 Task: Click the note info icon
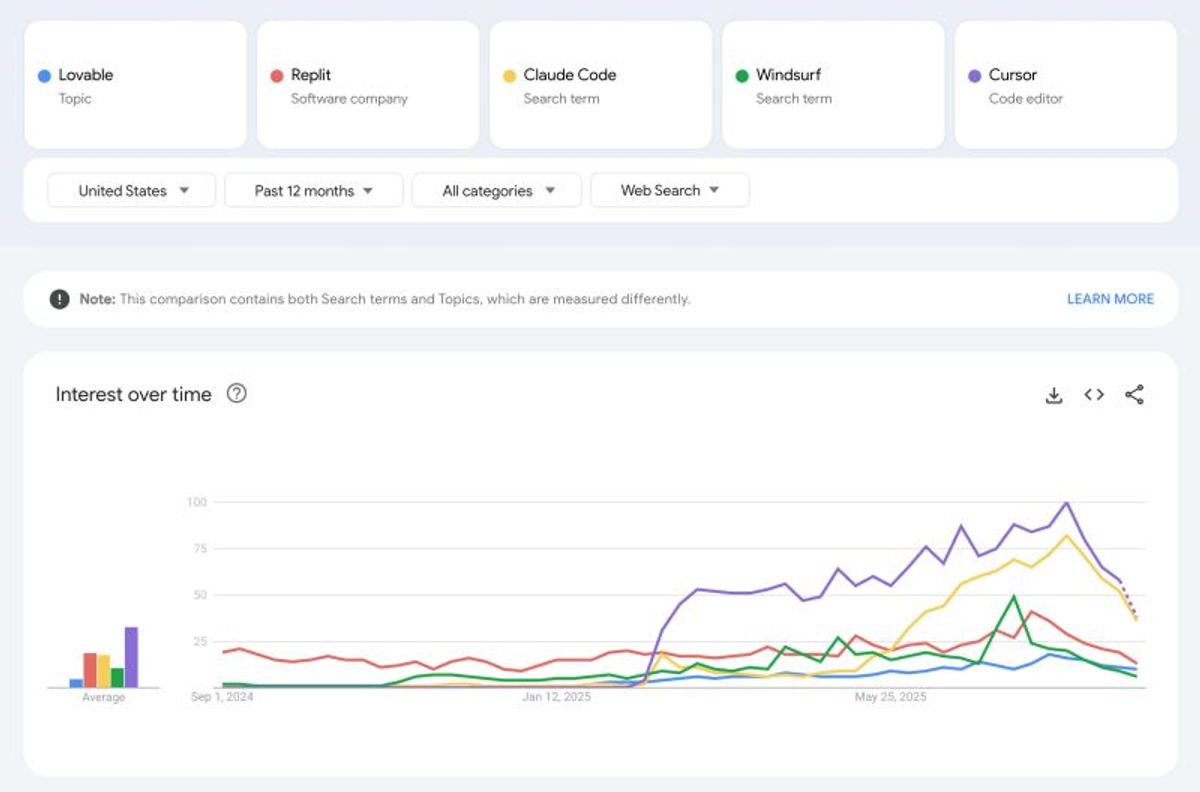click(x=60, y=299)
